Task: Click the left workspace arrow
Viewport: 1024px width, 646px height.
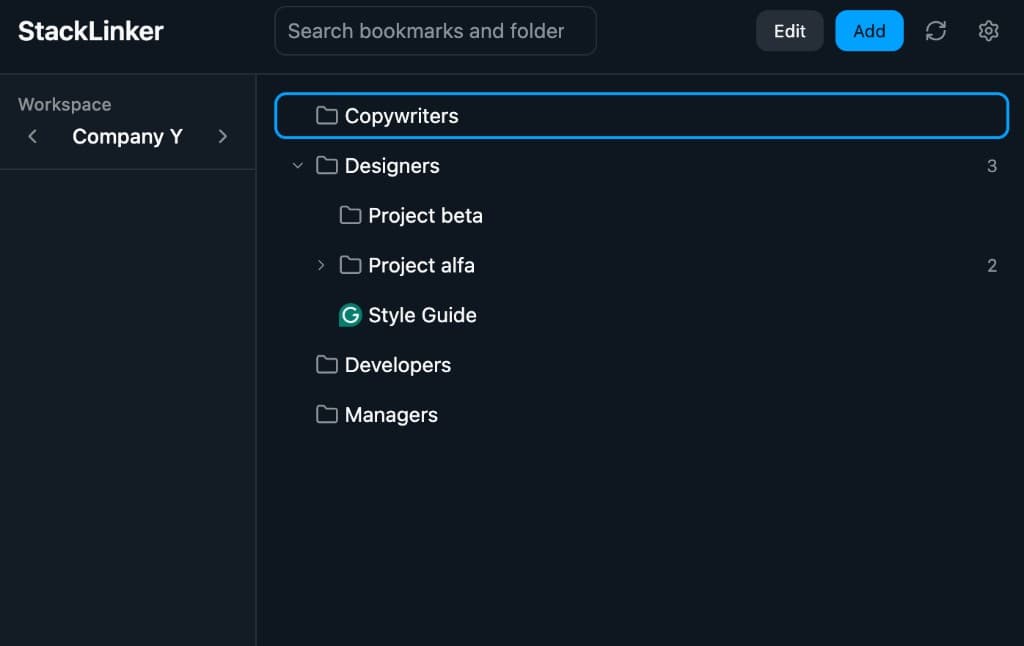Action: 33,136
